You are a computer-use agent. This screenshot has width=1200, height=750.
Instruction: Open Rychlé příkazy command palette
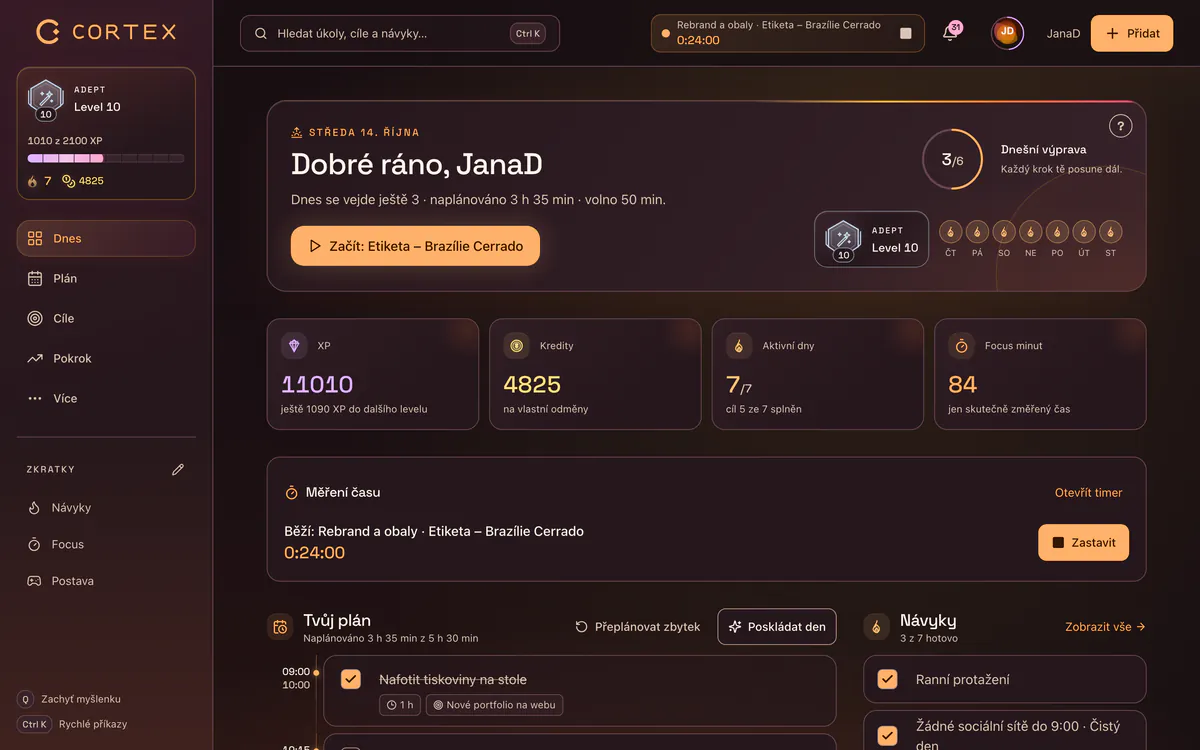pos(72,724)
